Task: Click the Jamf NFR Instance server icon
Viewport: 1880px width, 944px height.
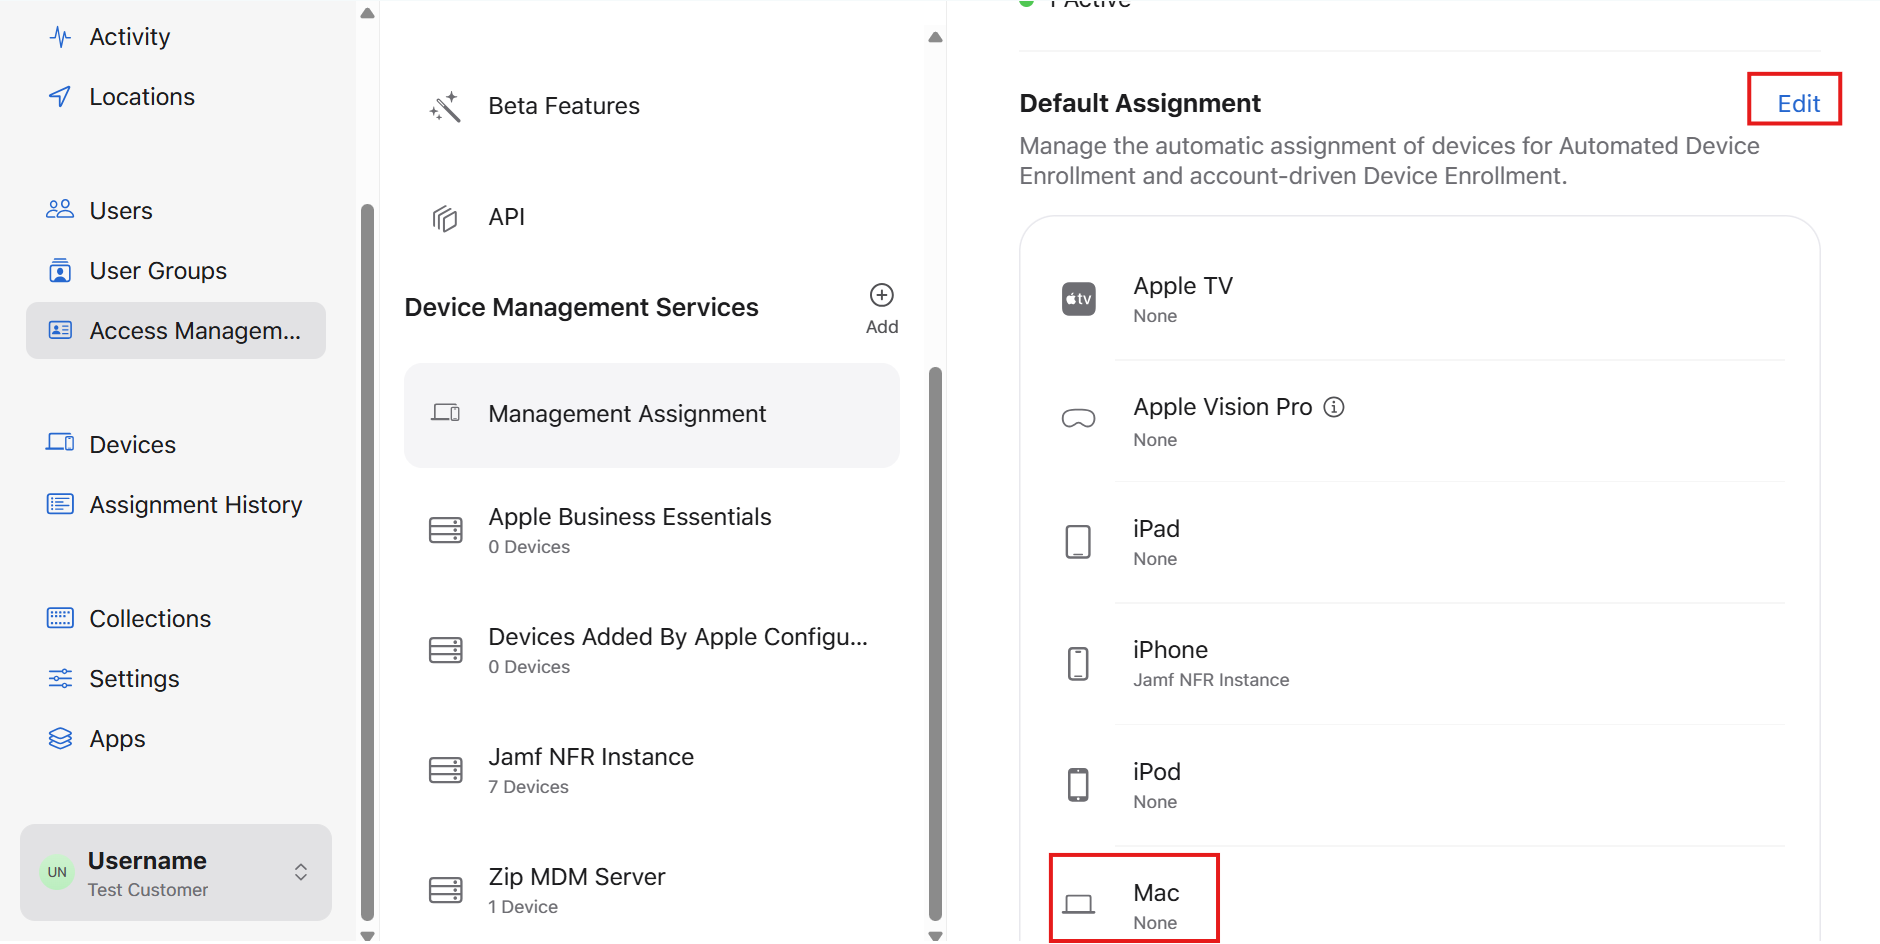Action: pos(445,770)
